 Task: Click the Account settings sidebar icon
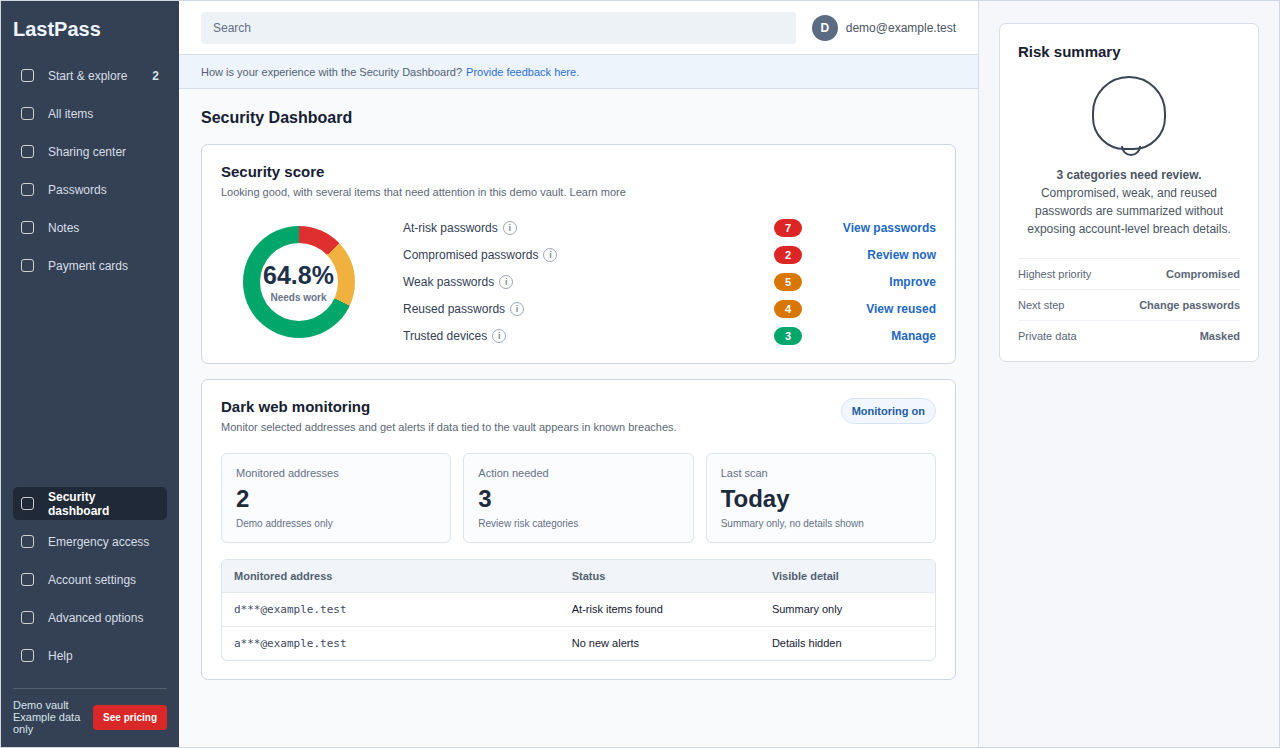tap(28, 580)
